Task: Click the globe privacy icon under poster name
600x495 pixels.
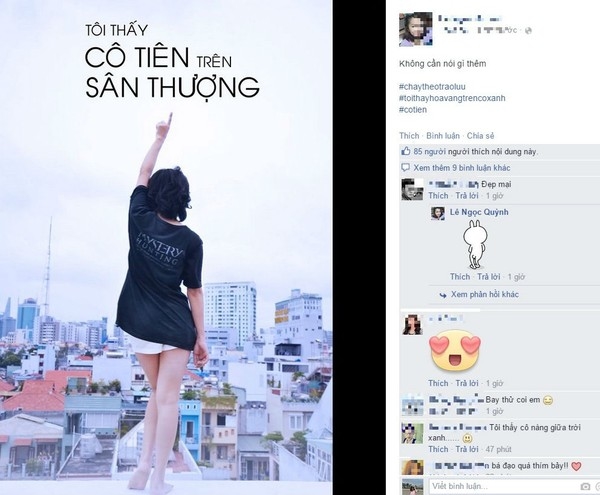Action: pyautogui.click(x=528, y=31)
